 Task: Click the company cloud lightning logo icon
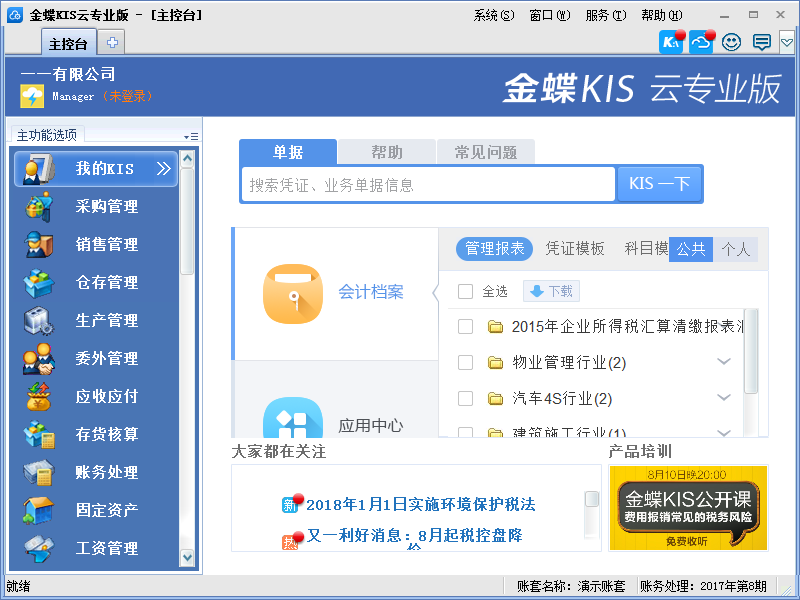point(32,96)
